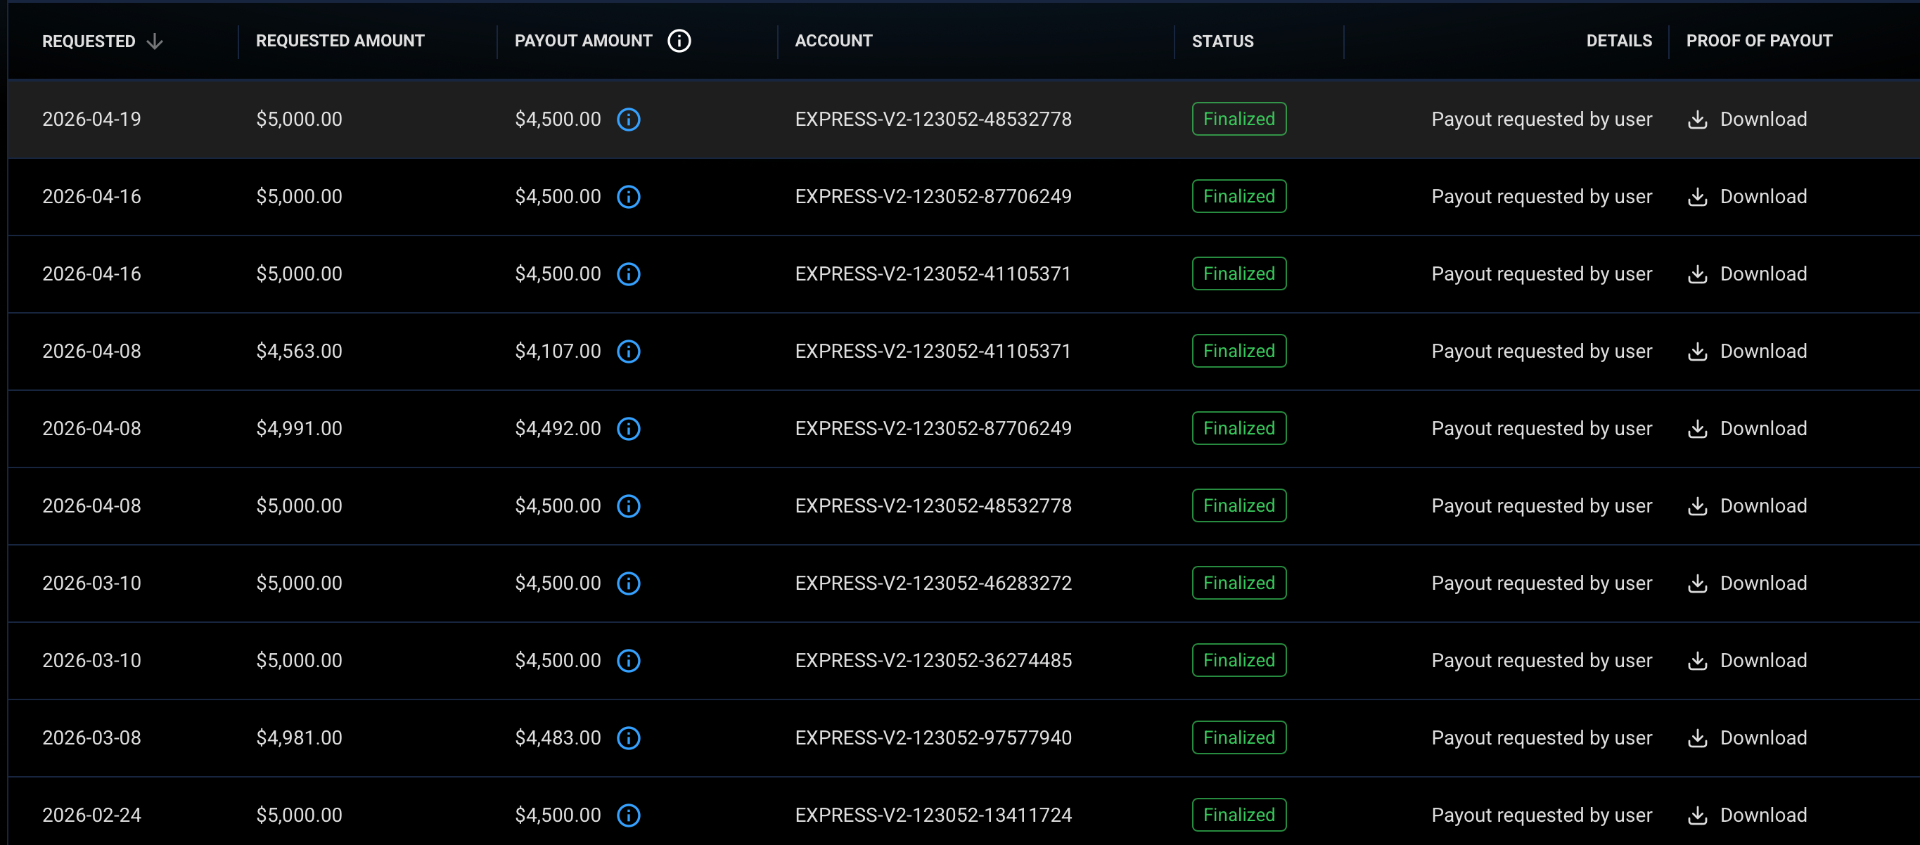The image size is (1920, 845).
Task: Select account EXPRESS-V2-123052-13411724
Action: (933, 816)
